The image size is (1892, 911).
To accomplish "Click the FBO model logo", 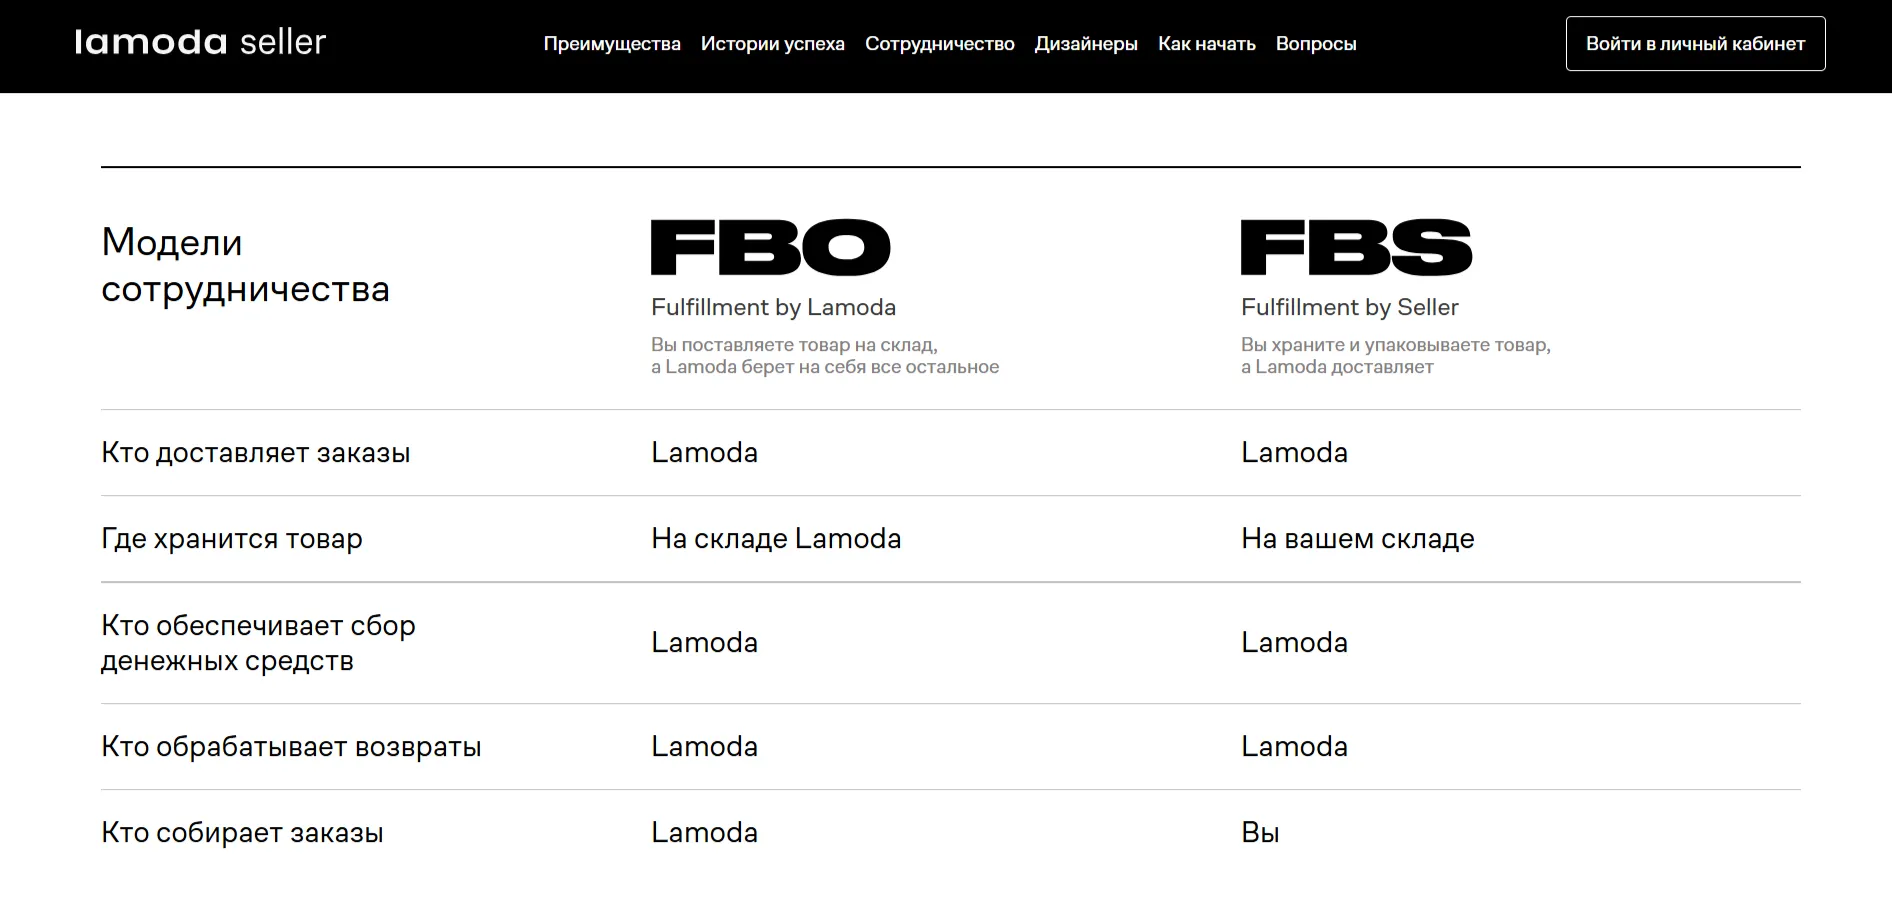I will (x=770, y=247).
